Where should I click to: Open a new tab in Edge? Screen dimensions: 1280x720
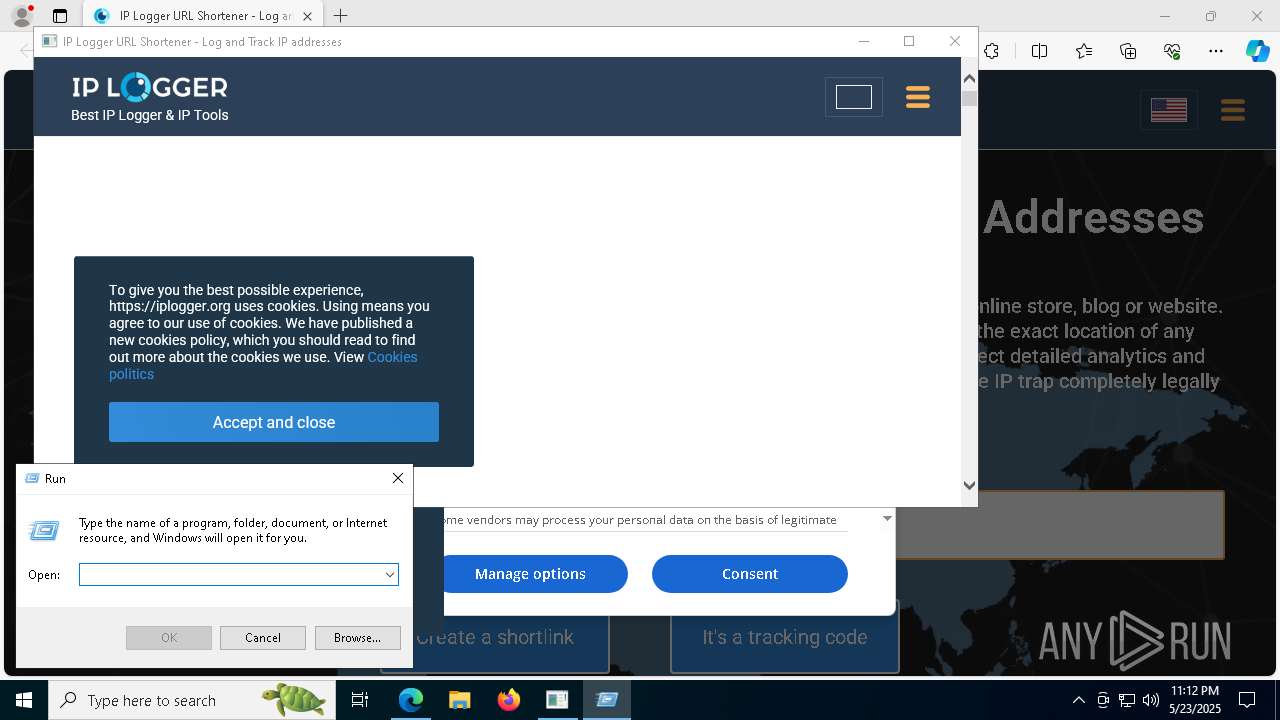coord(340,16)
